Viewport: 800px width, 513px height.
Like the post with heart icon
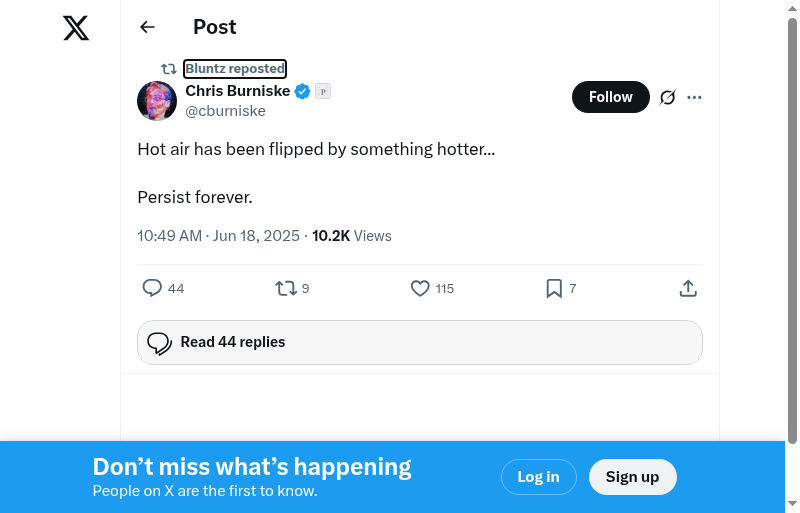(420, 288)
